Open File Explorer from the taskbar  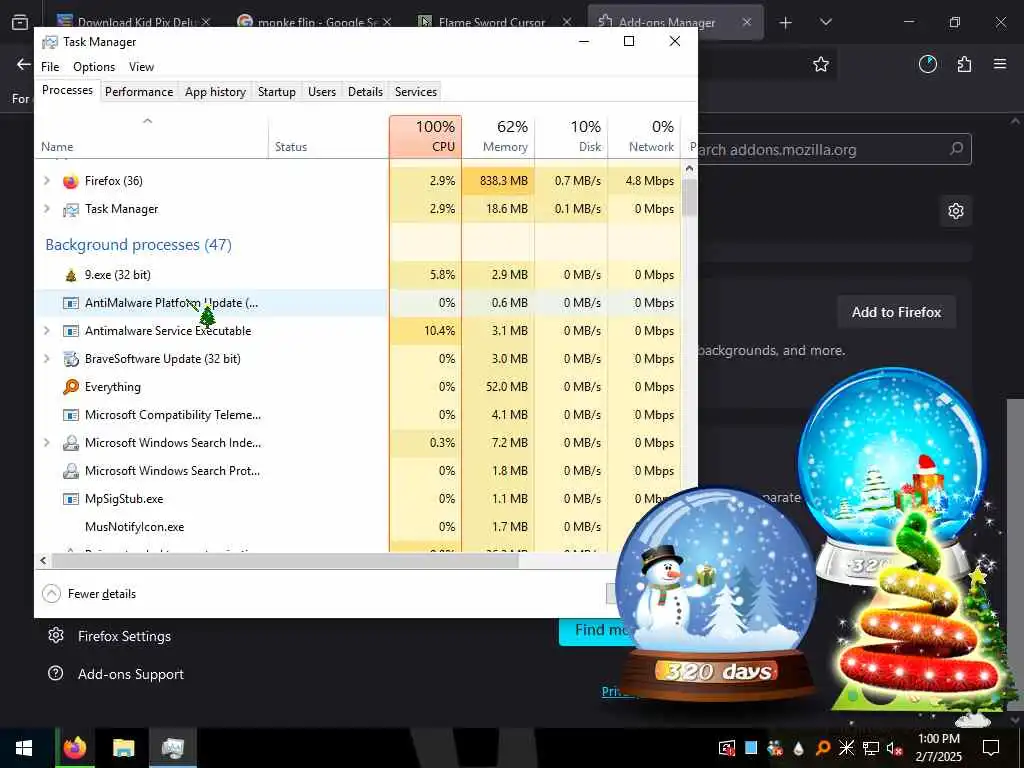pos(123,747)
